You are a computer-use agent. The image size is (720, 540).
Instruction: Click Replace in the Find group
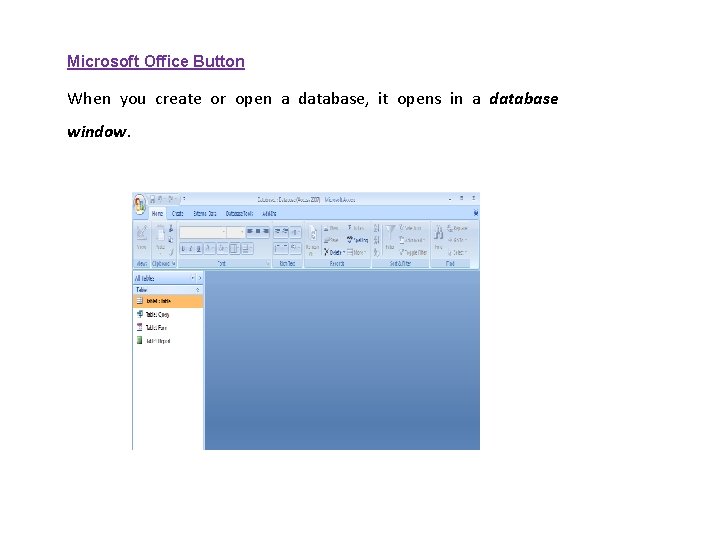tap(457, 228)
